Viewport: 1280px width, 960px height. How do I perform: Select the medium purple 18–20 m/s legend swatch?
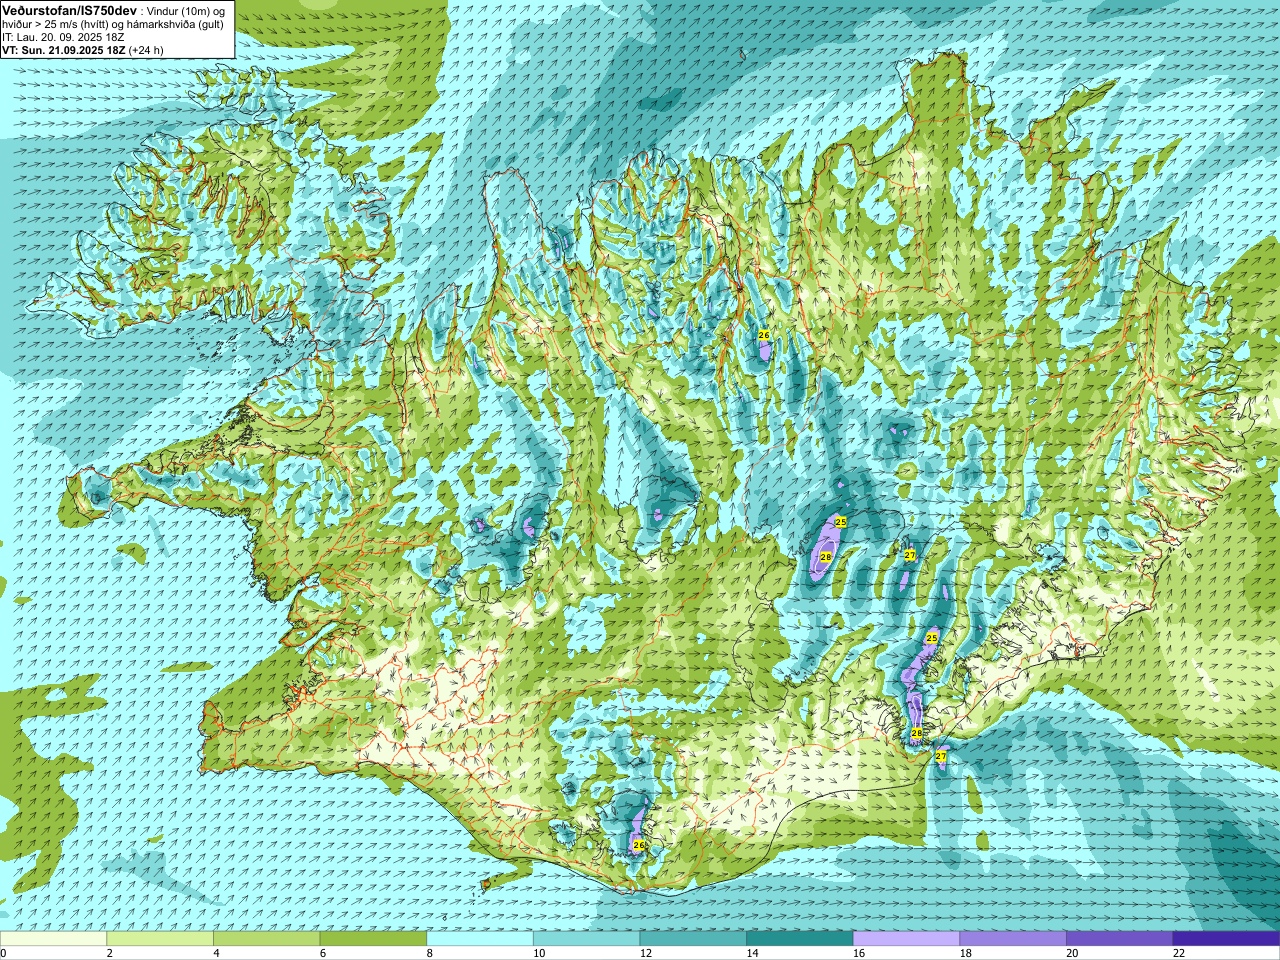click(1013, 939)
